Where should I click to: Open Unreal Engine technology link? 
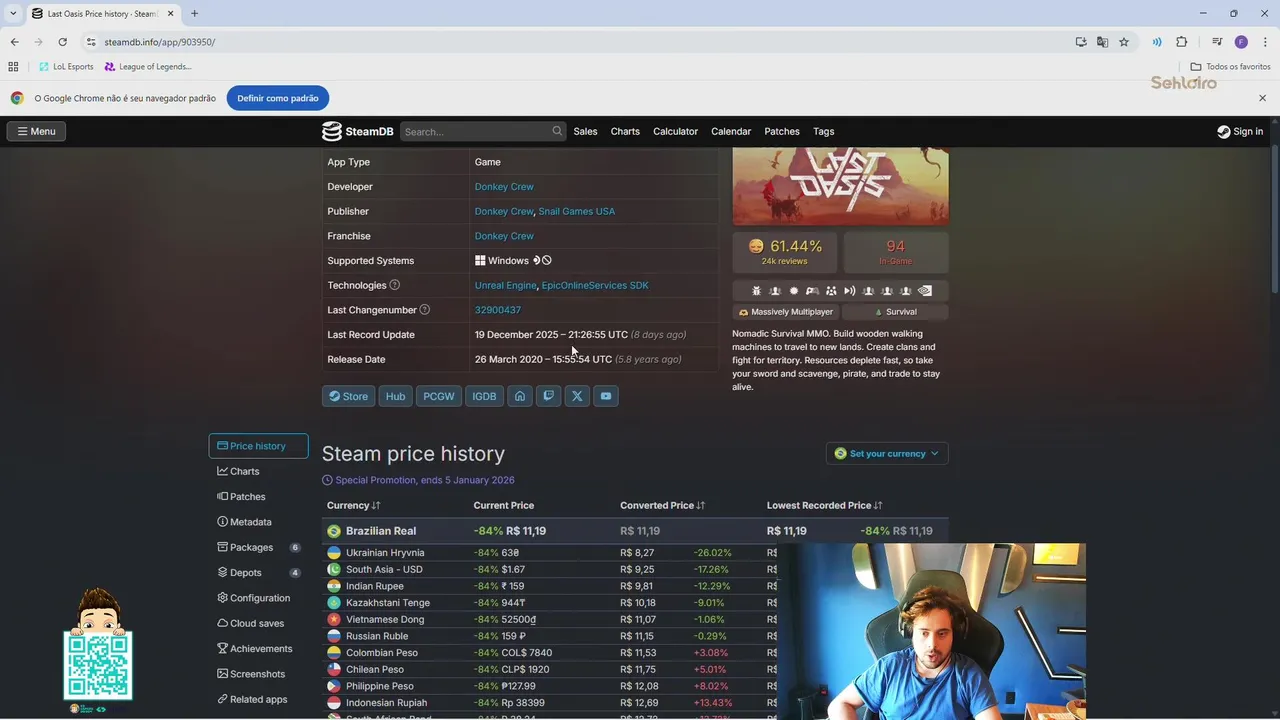[505, 285]
